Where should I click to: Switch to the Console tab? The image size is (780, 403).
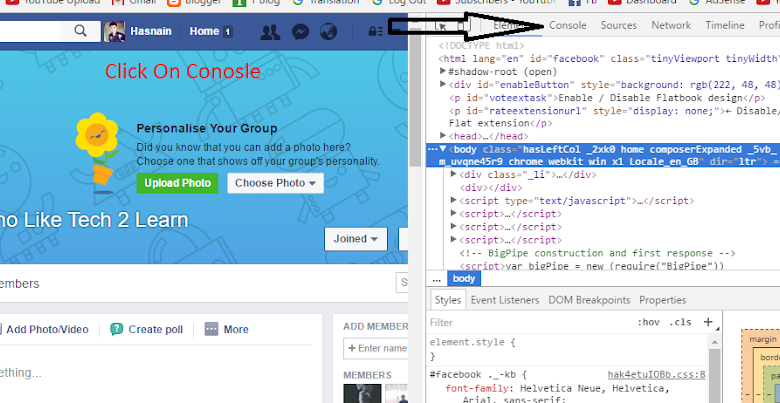[568, 25]
